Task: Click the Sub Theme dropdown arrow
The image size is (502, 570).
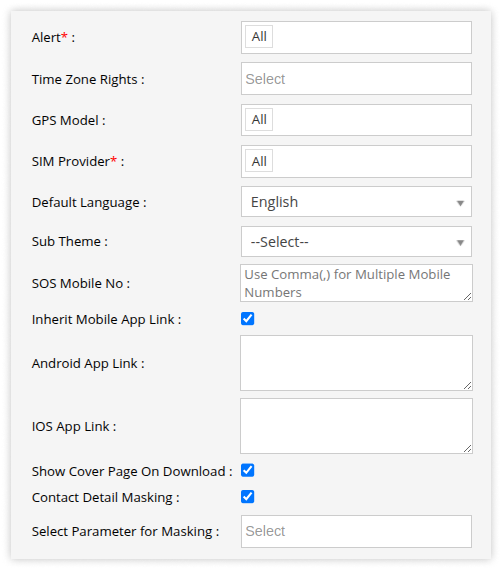Action: tap(460, 243)
